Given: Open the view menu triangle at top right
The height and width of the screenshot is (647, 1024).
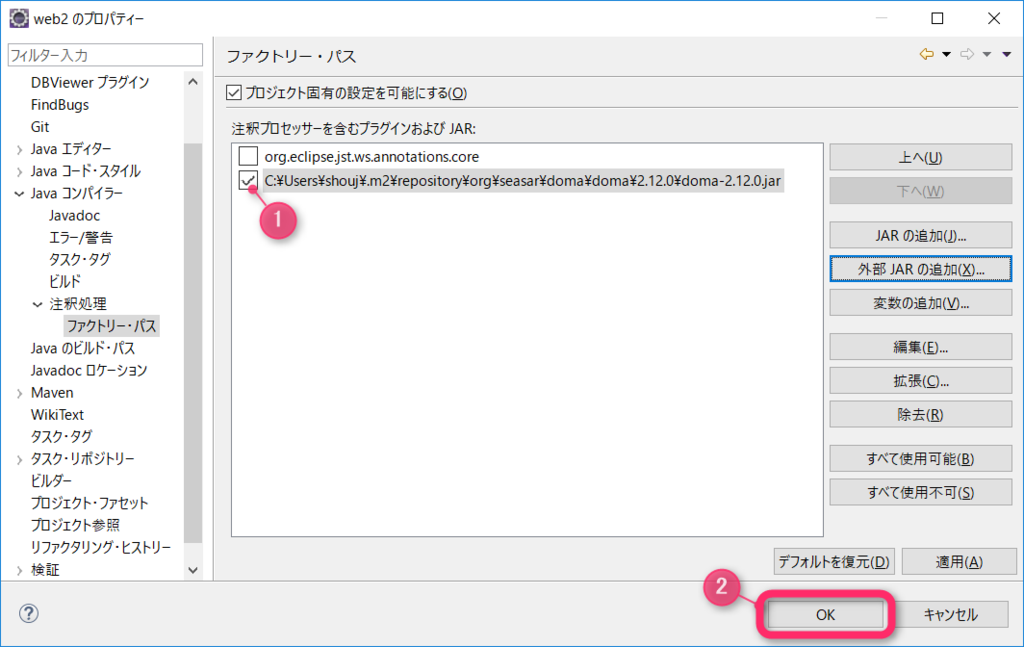Looking at the screenshot, I should click(x=1008, y=55).
